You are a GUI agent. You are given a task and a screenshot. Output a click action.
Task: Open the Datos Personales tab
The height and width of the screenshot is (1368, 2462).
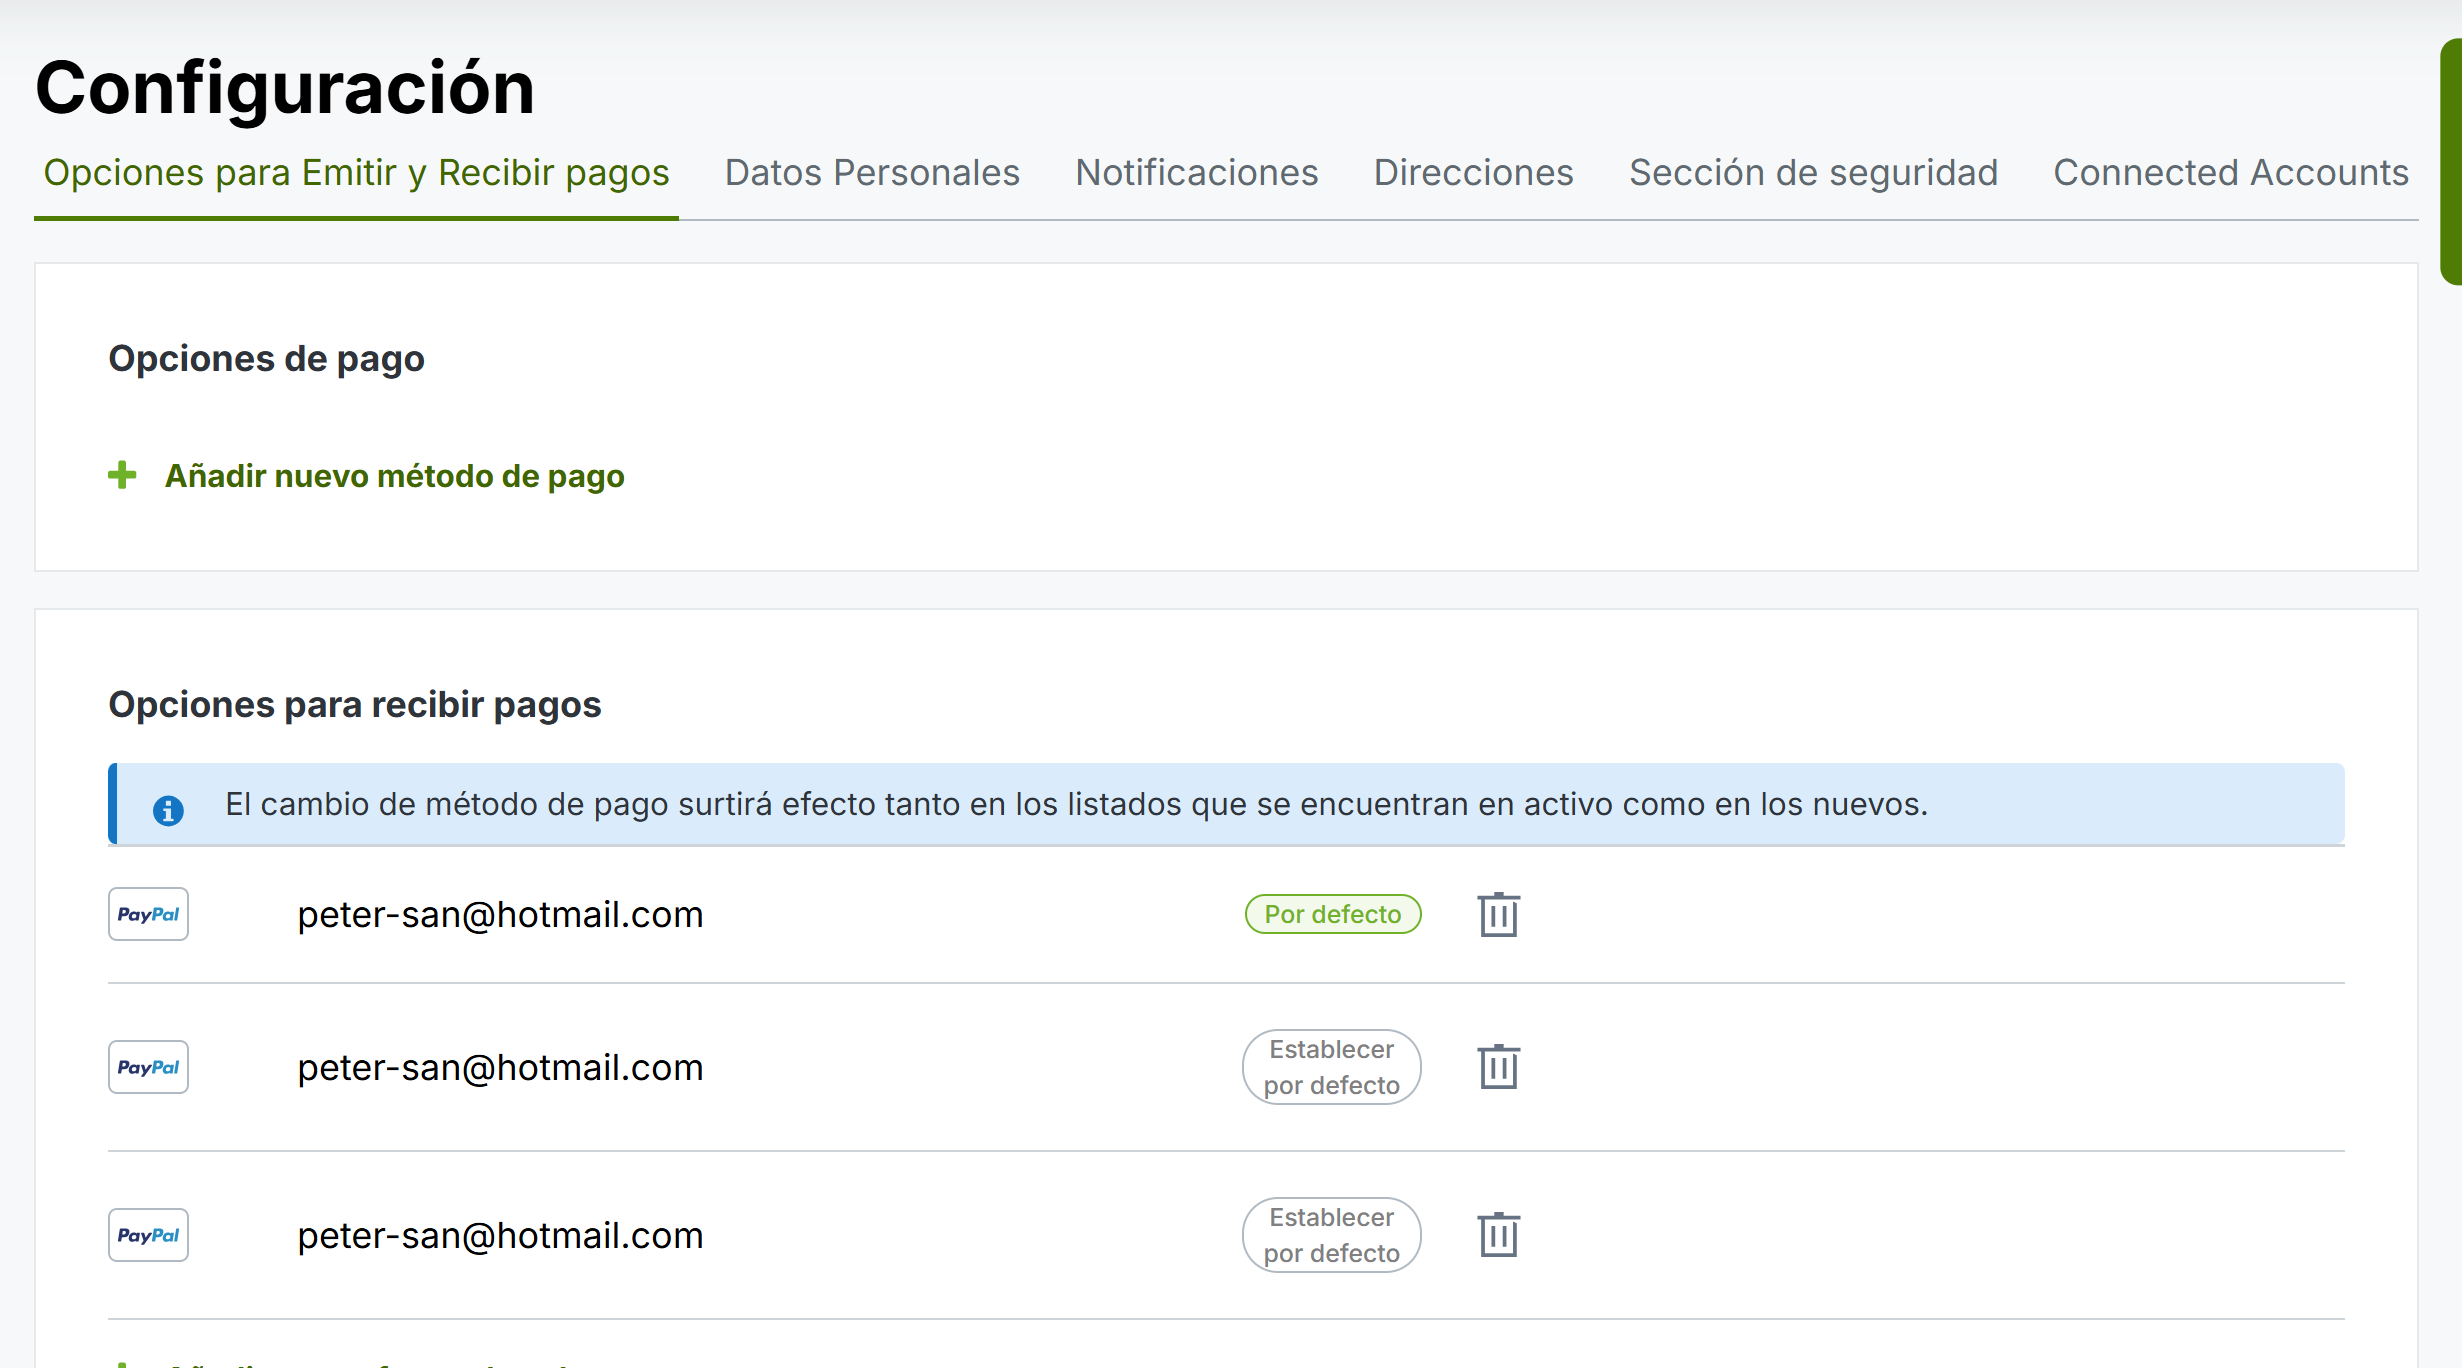tap(872, 173)
